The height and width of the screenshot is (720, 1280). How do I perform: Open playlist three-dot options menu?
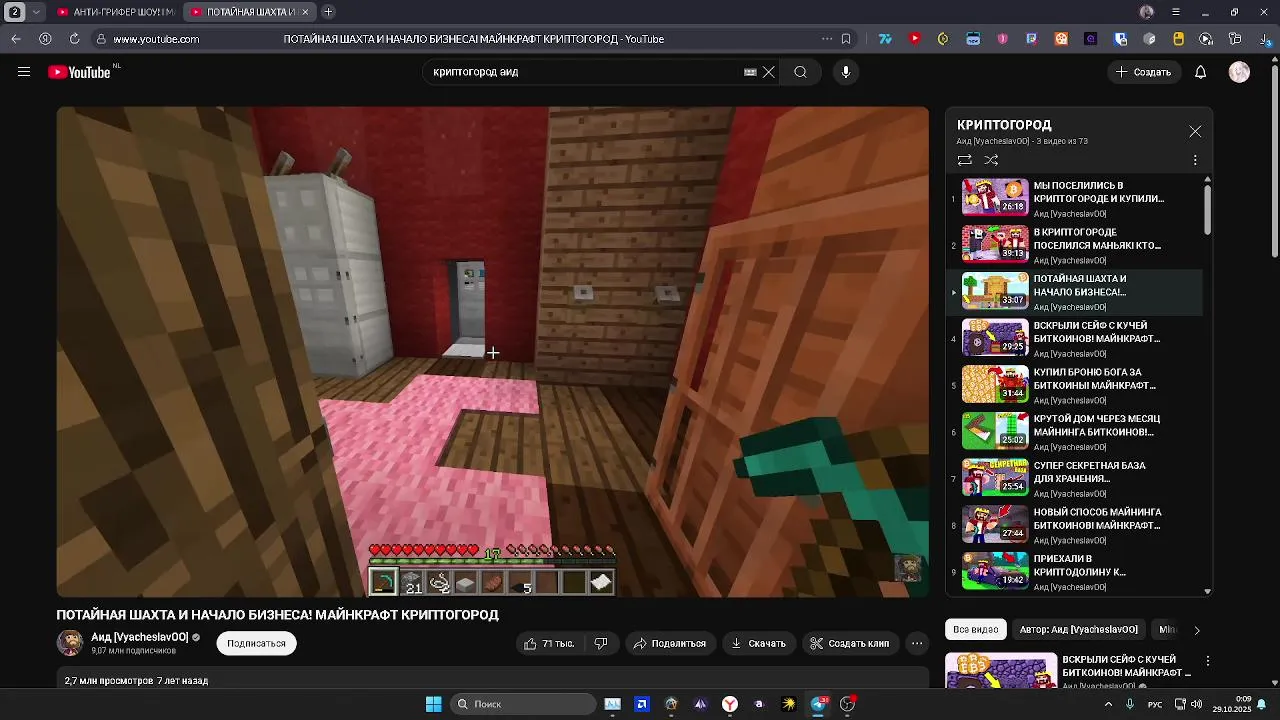tap(1195, 160)
